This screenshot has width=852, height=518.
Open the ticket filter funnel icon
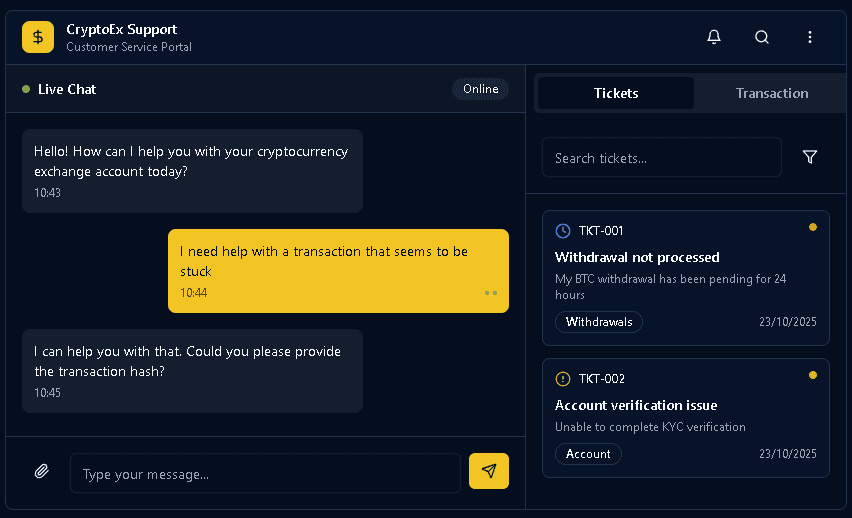810,157
